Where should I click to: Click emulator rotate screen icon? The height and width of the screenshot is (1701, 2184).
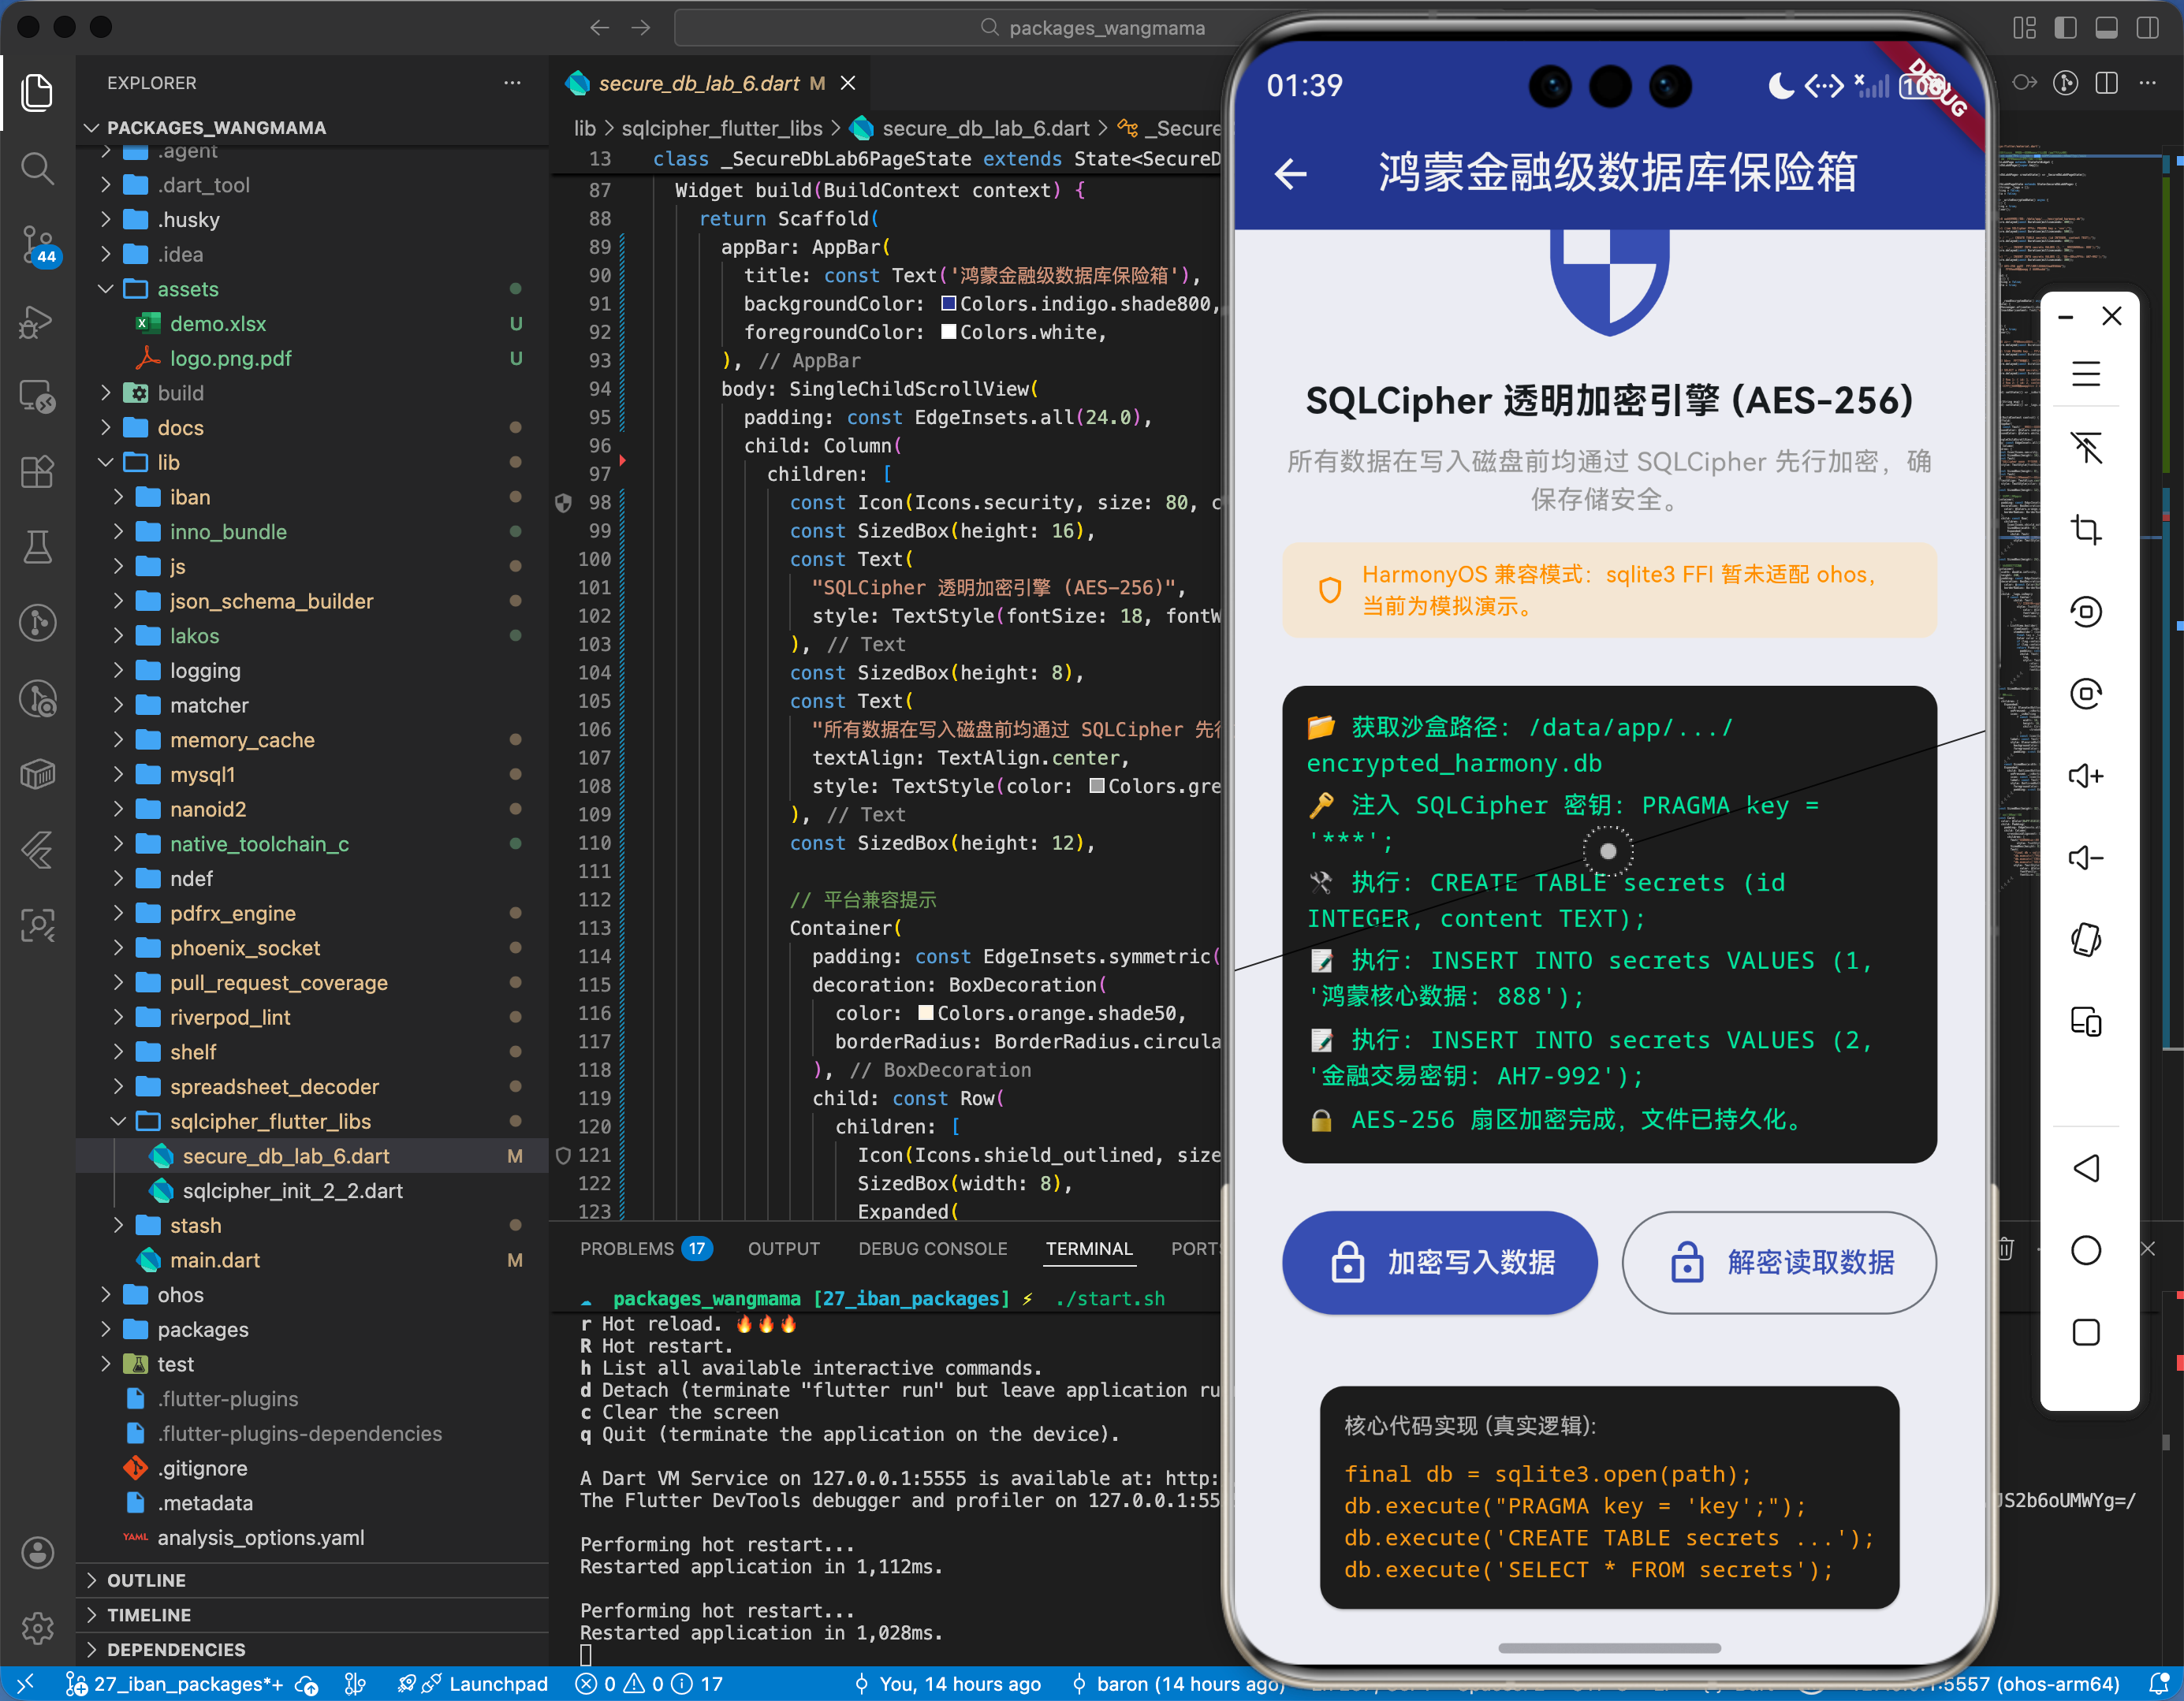click(2086, 940)
